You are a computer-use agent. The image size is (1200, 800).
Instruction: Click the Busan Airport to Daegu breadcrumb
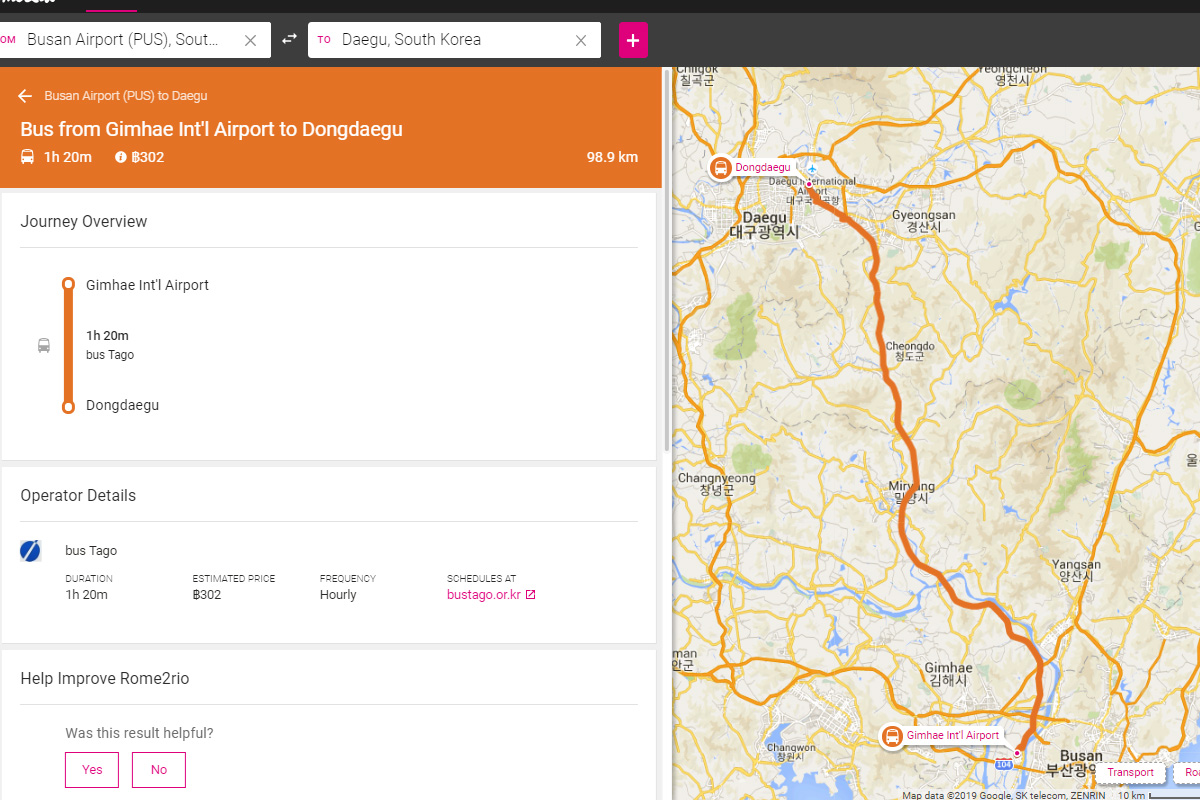pyautogui.click(x=126, y=96)
